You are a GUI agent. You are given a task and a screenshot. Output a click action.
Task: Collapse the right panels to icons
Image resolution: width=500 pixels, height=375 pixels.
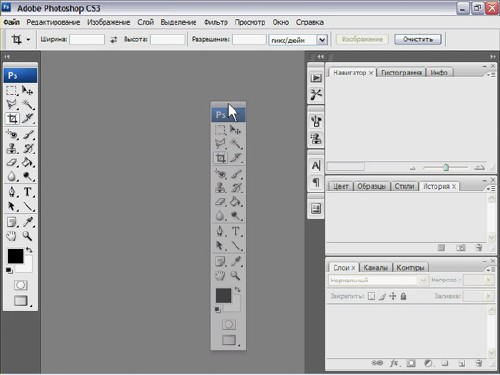coord(493,57)
